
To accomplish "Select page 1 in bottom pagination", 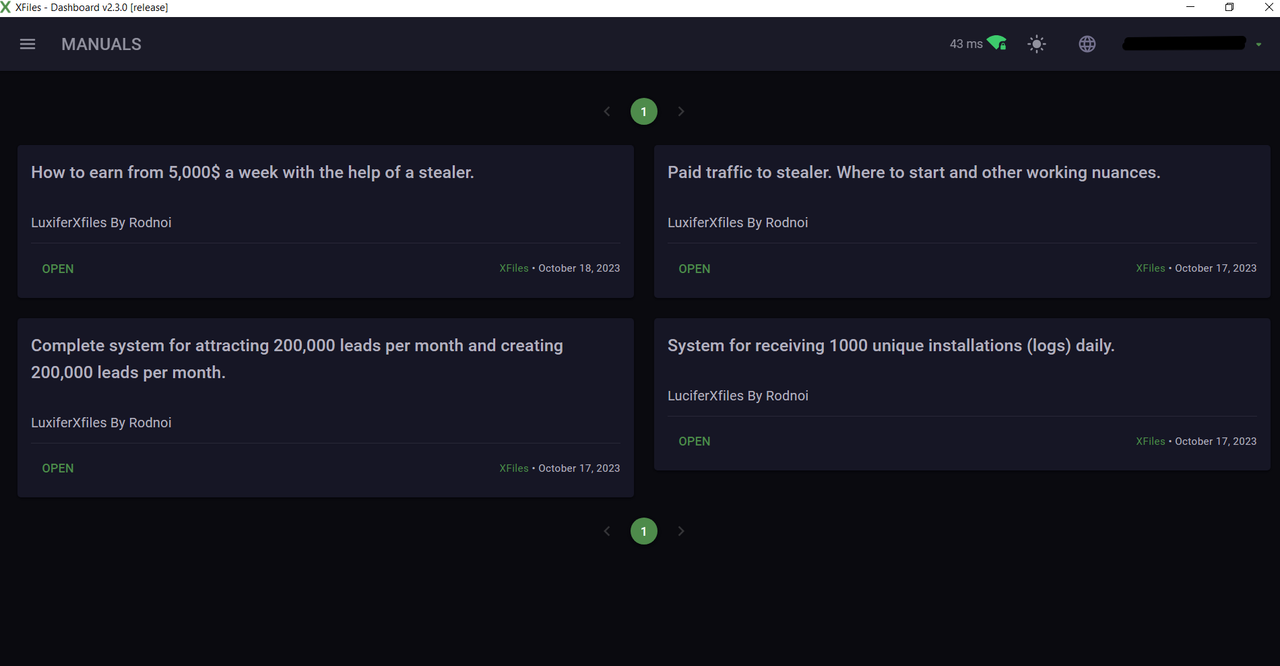I will pyautogui.click(x=644, y=531).
